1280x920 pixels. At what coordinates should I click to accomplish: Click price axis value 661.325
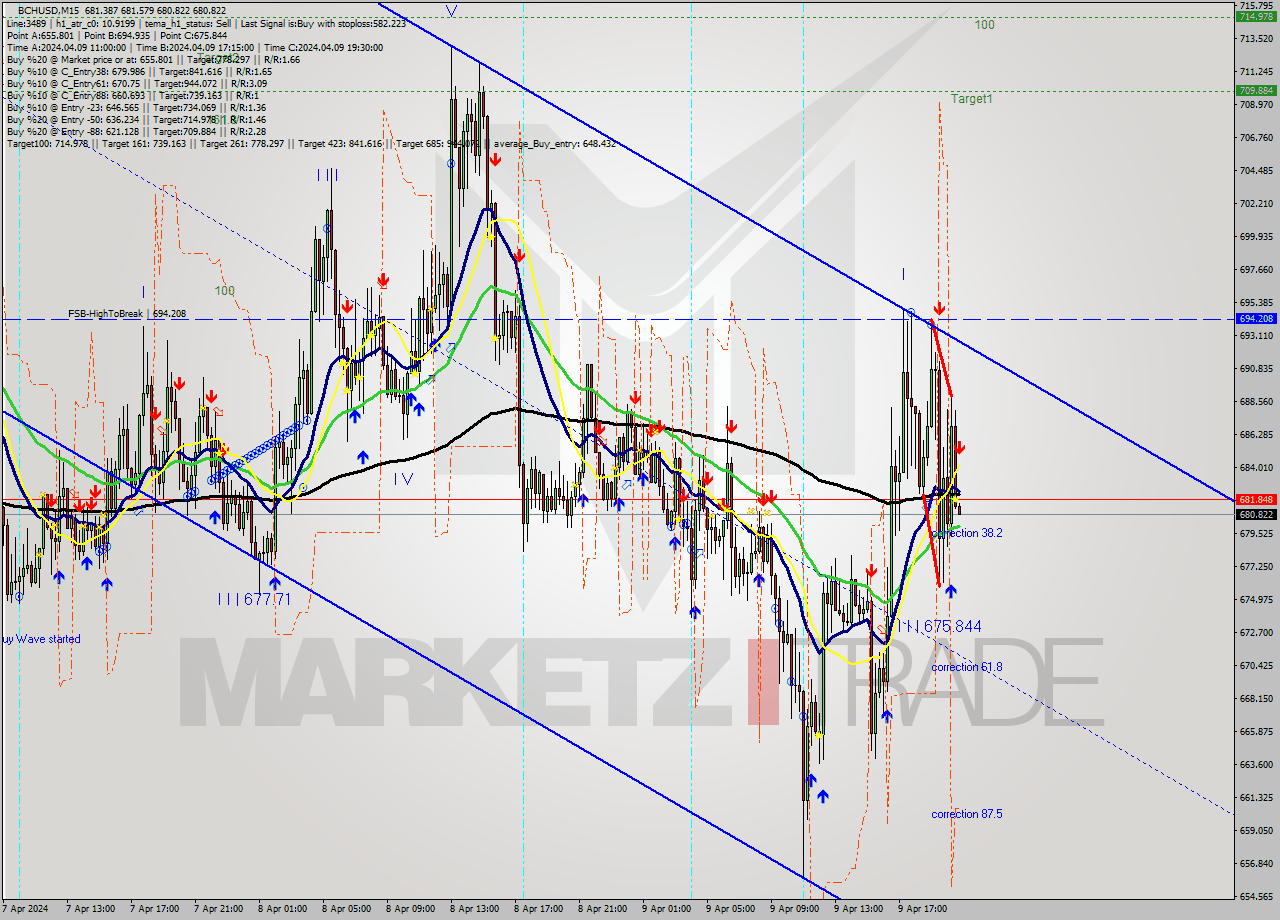[x=1256, y=797]
